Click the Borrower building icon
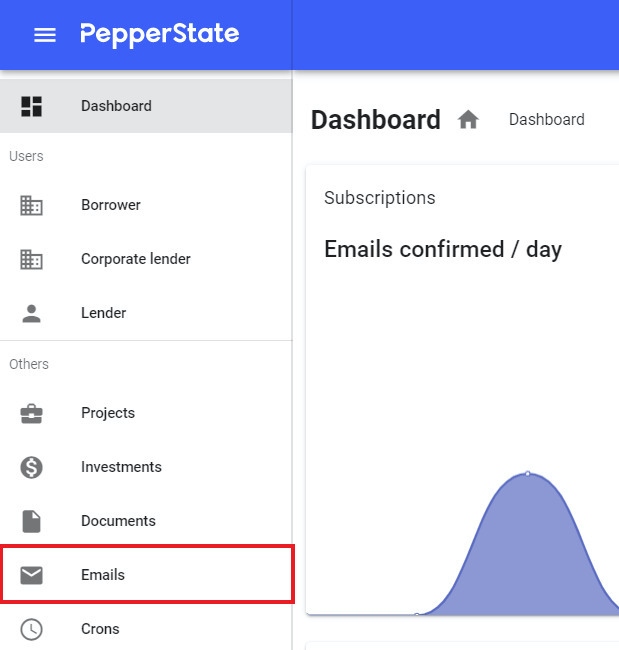The height and width of the screenshot is (650, 619). 32,205
